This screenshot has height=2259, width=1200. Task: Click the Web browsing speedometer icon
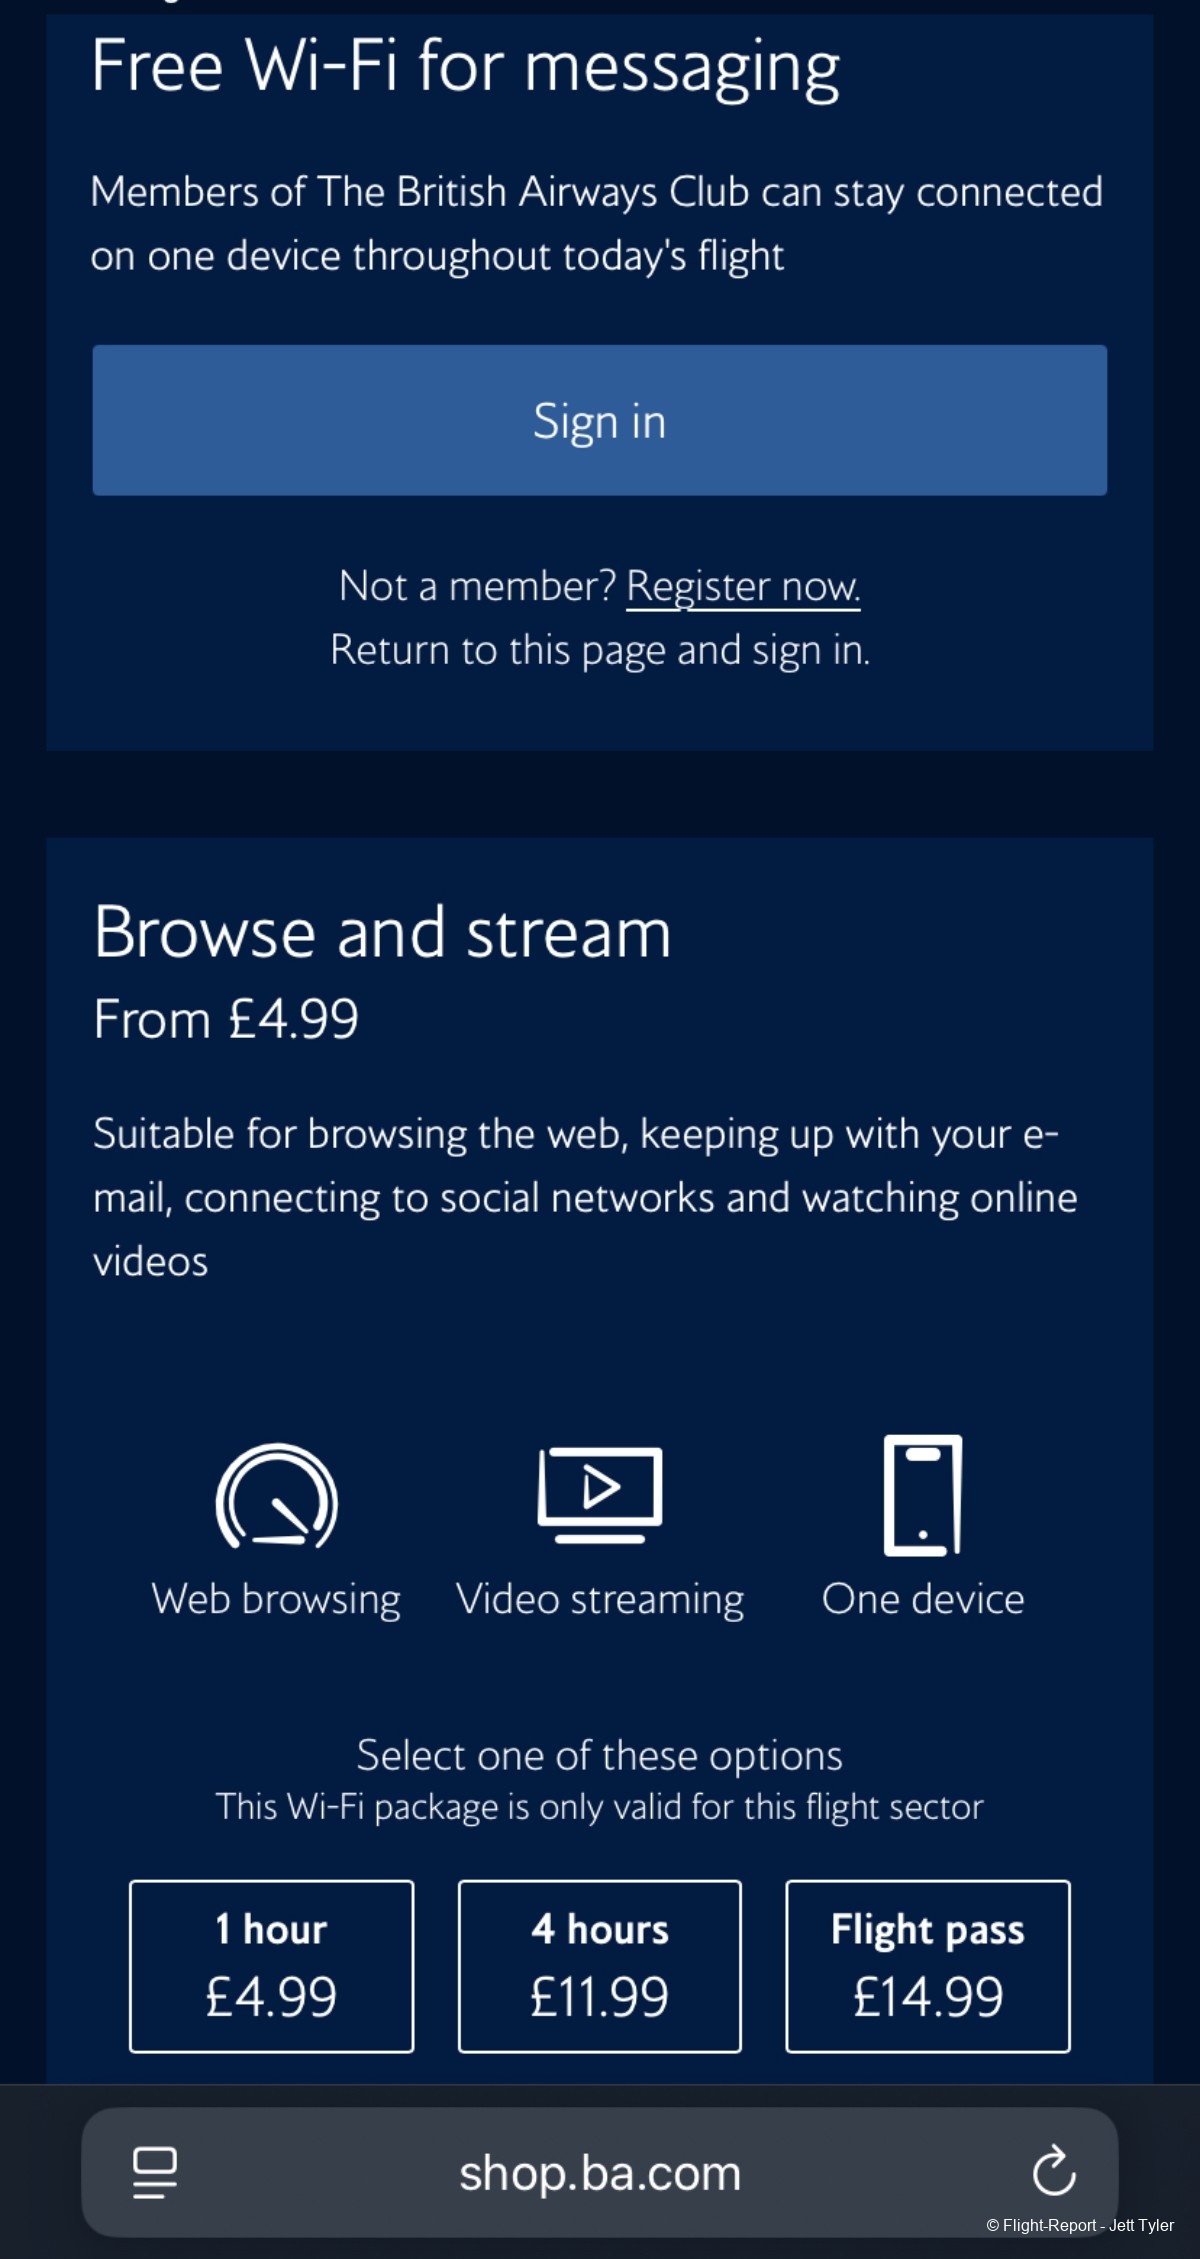(x=277, y=1496)
